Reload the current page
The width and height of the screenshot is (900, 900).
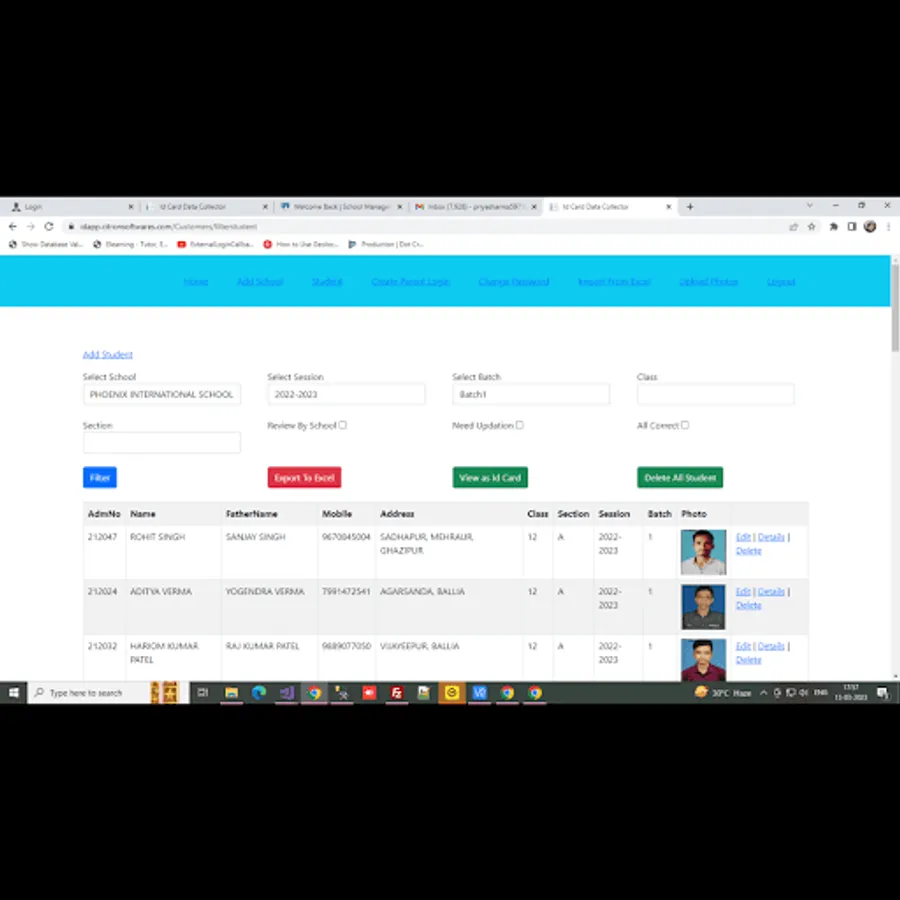click(x=49, y=227)
